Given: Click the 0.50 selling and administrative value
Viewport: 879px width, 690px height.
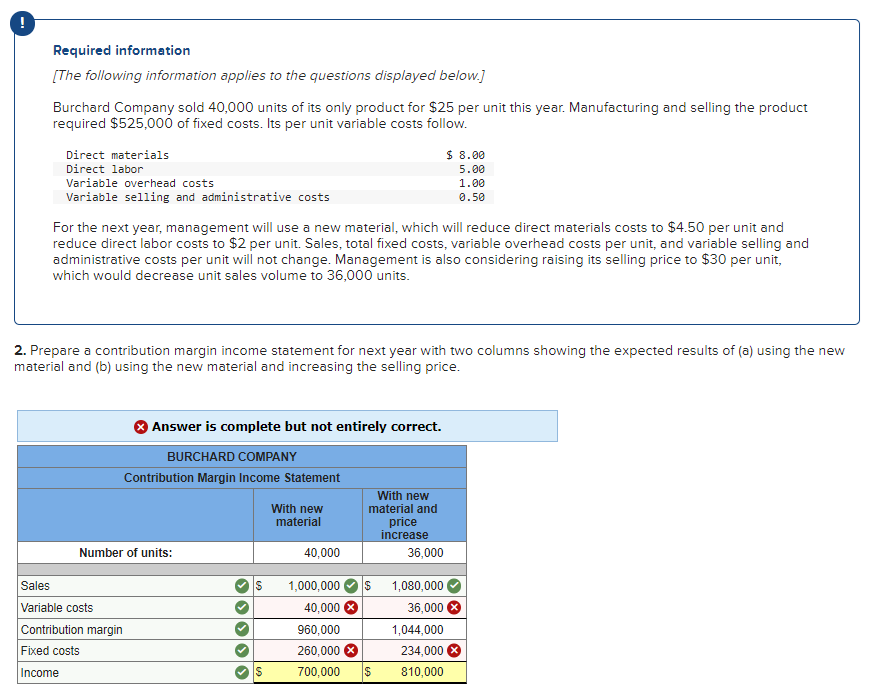Looking at the screenshot, I should click(x=471, y=197).
